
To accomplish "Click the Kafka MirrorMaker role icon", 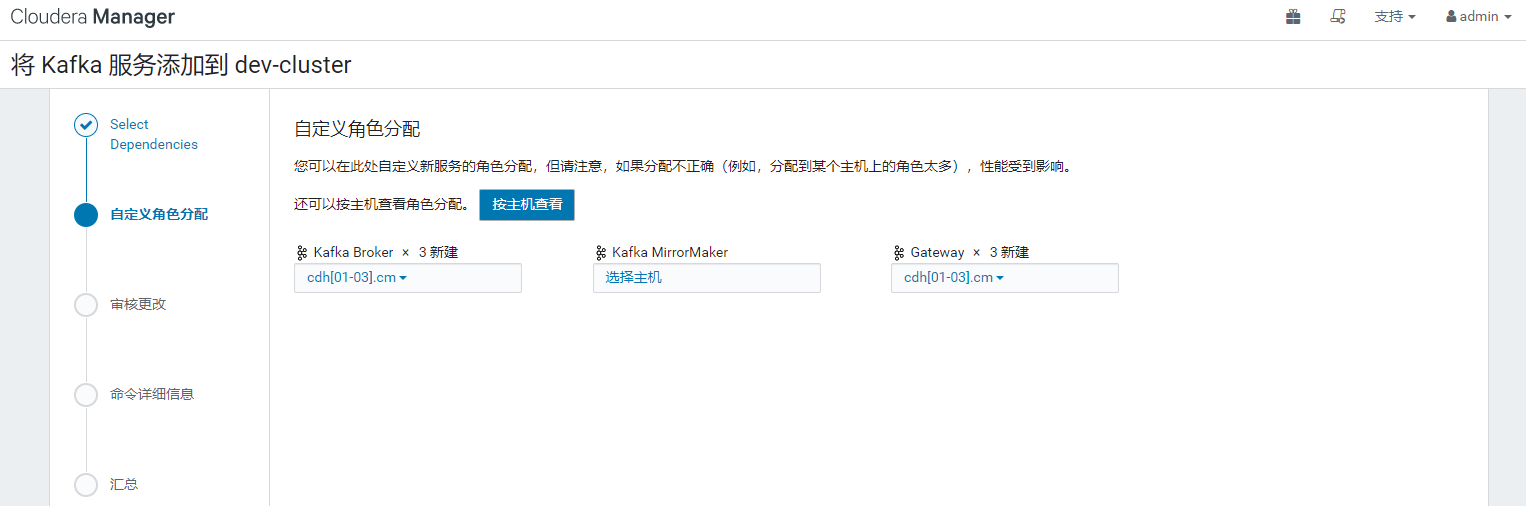I will click(x=600, y=253).
